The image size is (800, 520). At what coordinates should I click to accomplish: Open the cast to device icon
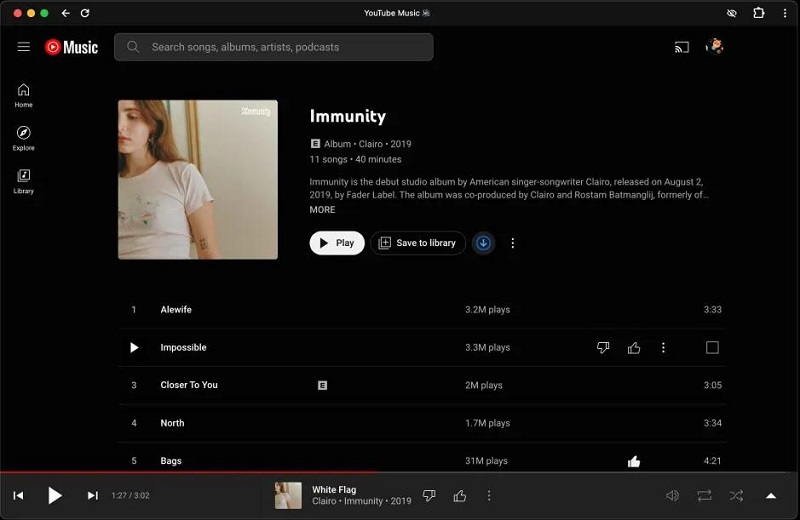click(682, 47)
